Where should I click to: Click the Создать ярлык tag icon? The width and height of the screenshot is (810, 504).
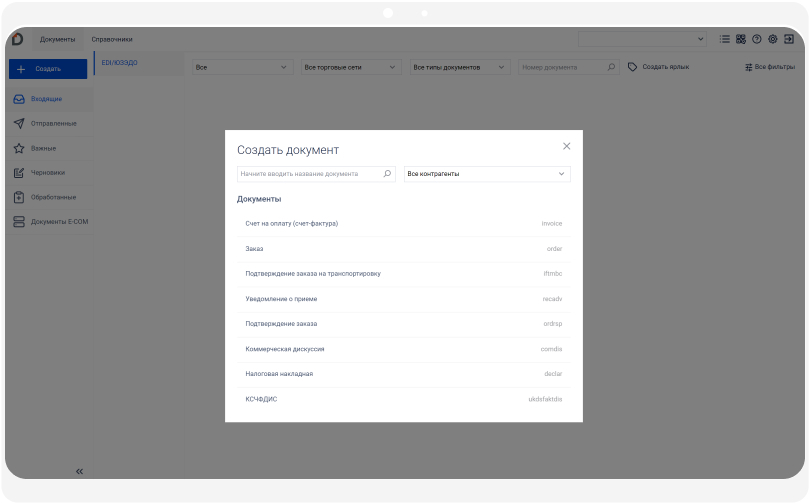click(x=632, y=67)
